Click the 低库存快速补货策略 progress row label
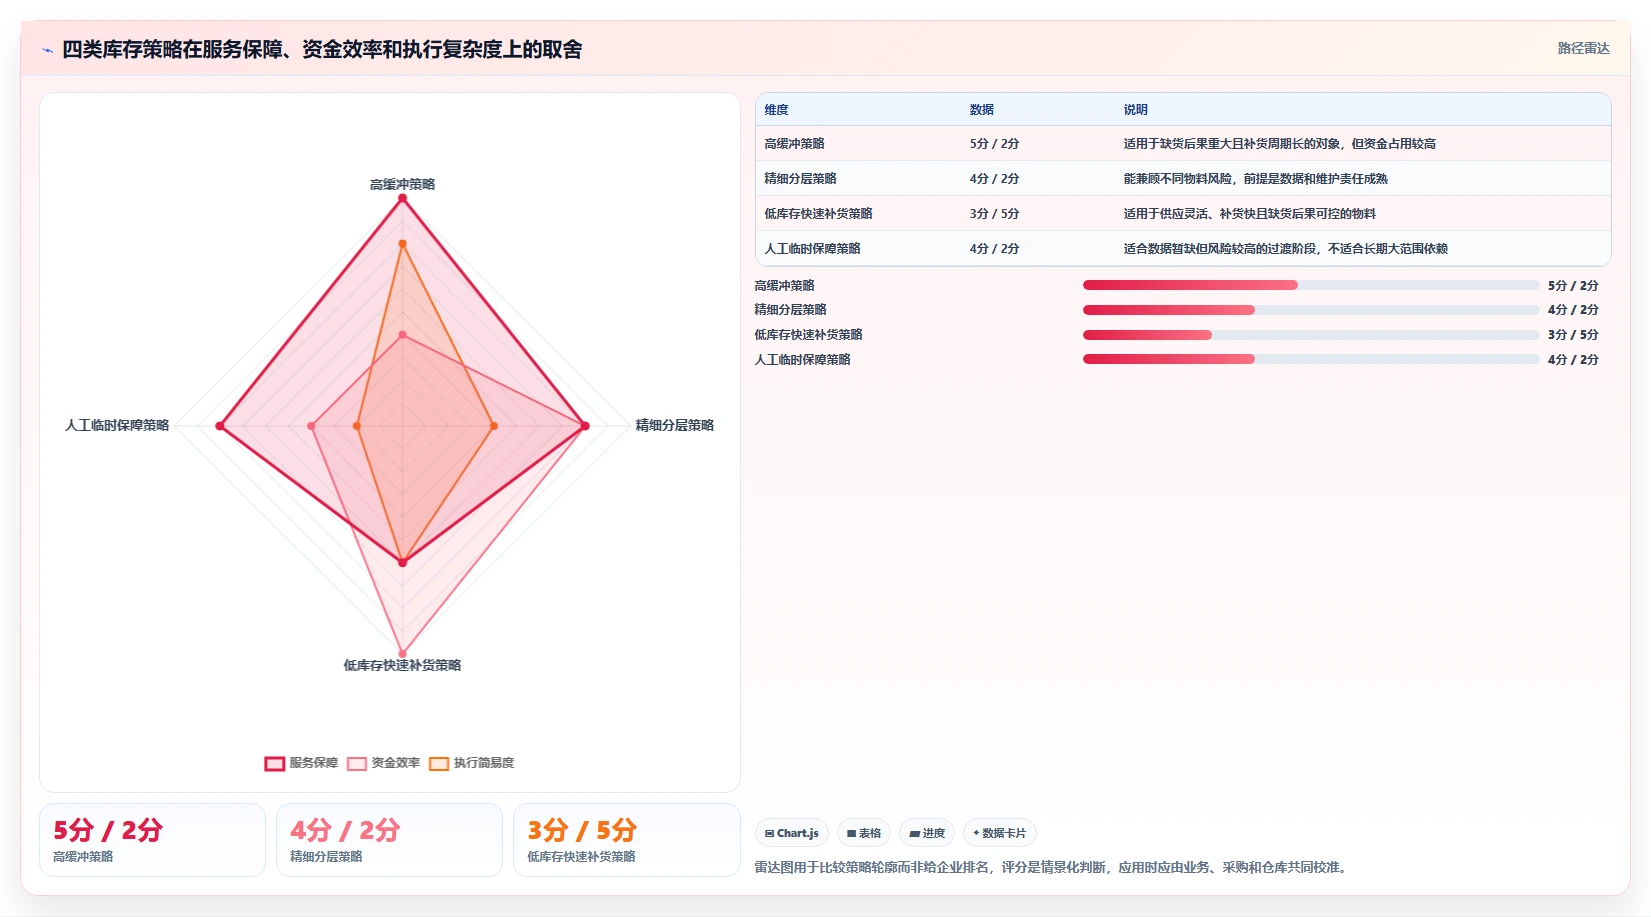 point(808,335)
